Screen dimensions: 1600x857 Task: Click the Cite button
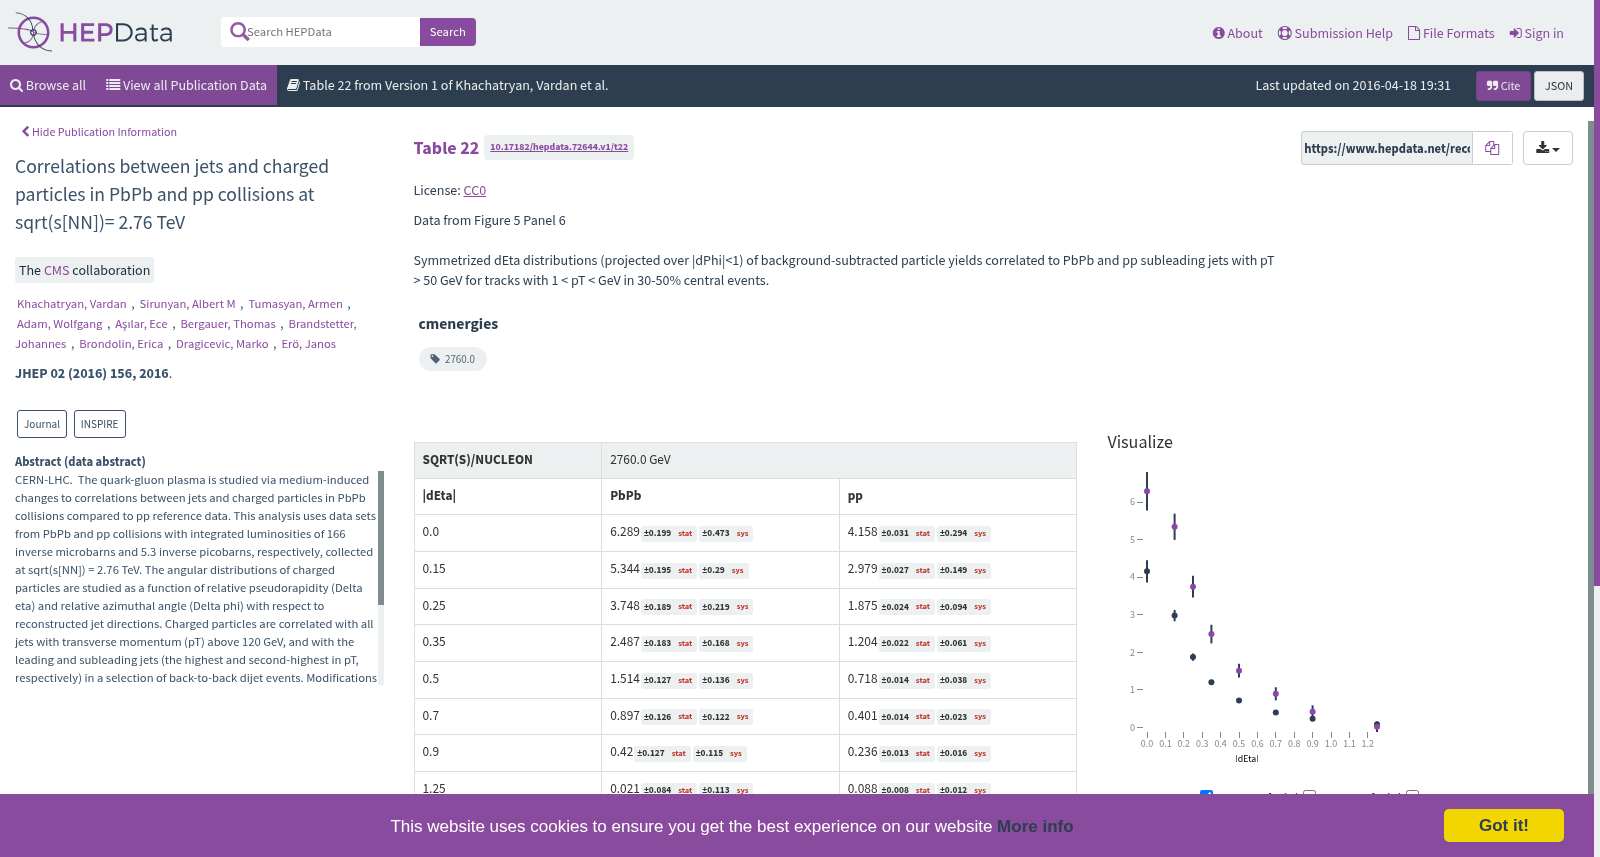point(1503,86)
